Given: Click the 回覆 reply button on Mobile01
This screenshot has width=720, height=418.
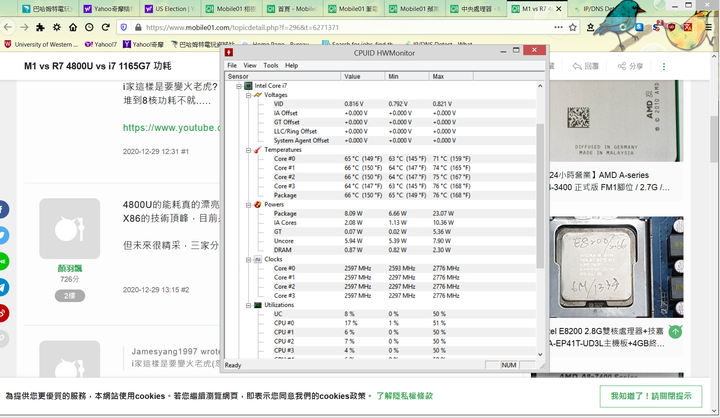Looking at the screenshot, I should coord(585,67).
